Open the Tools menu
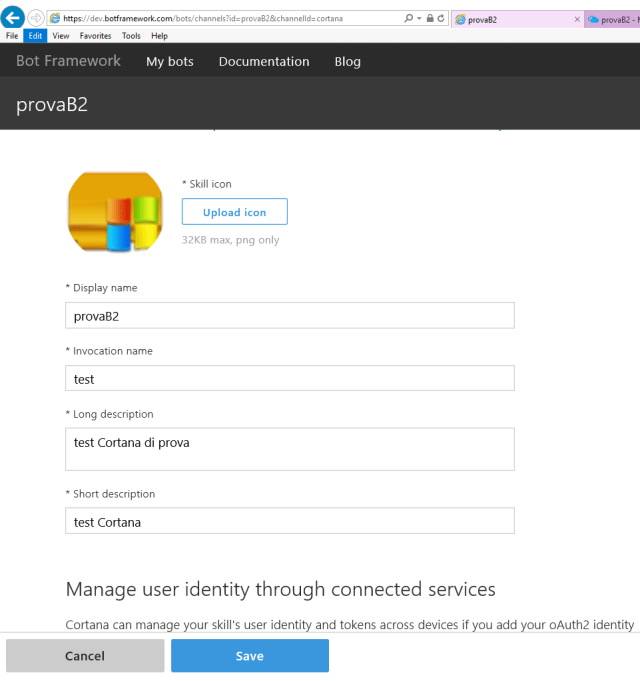This screenshot has height=681, width=640. pyautogui.click(x=131, y=36)
